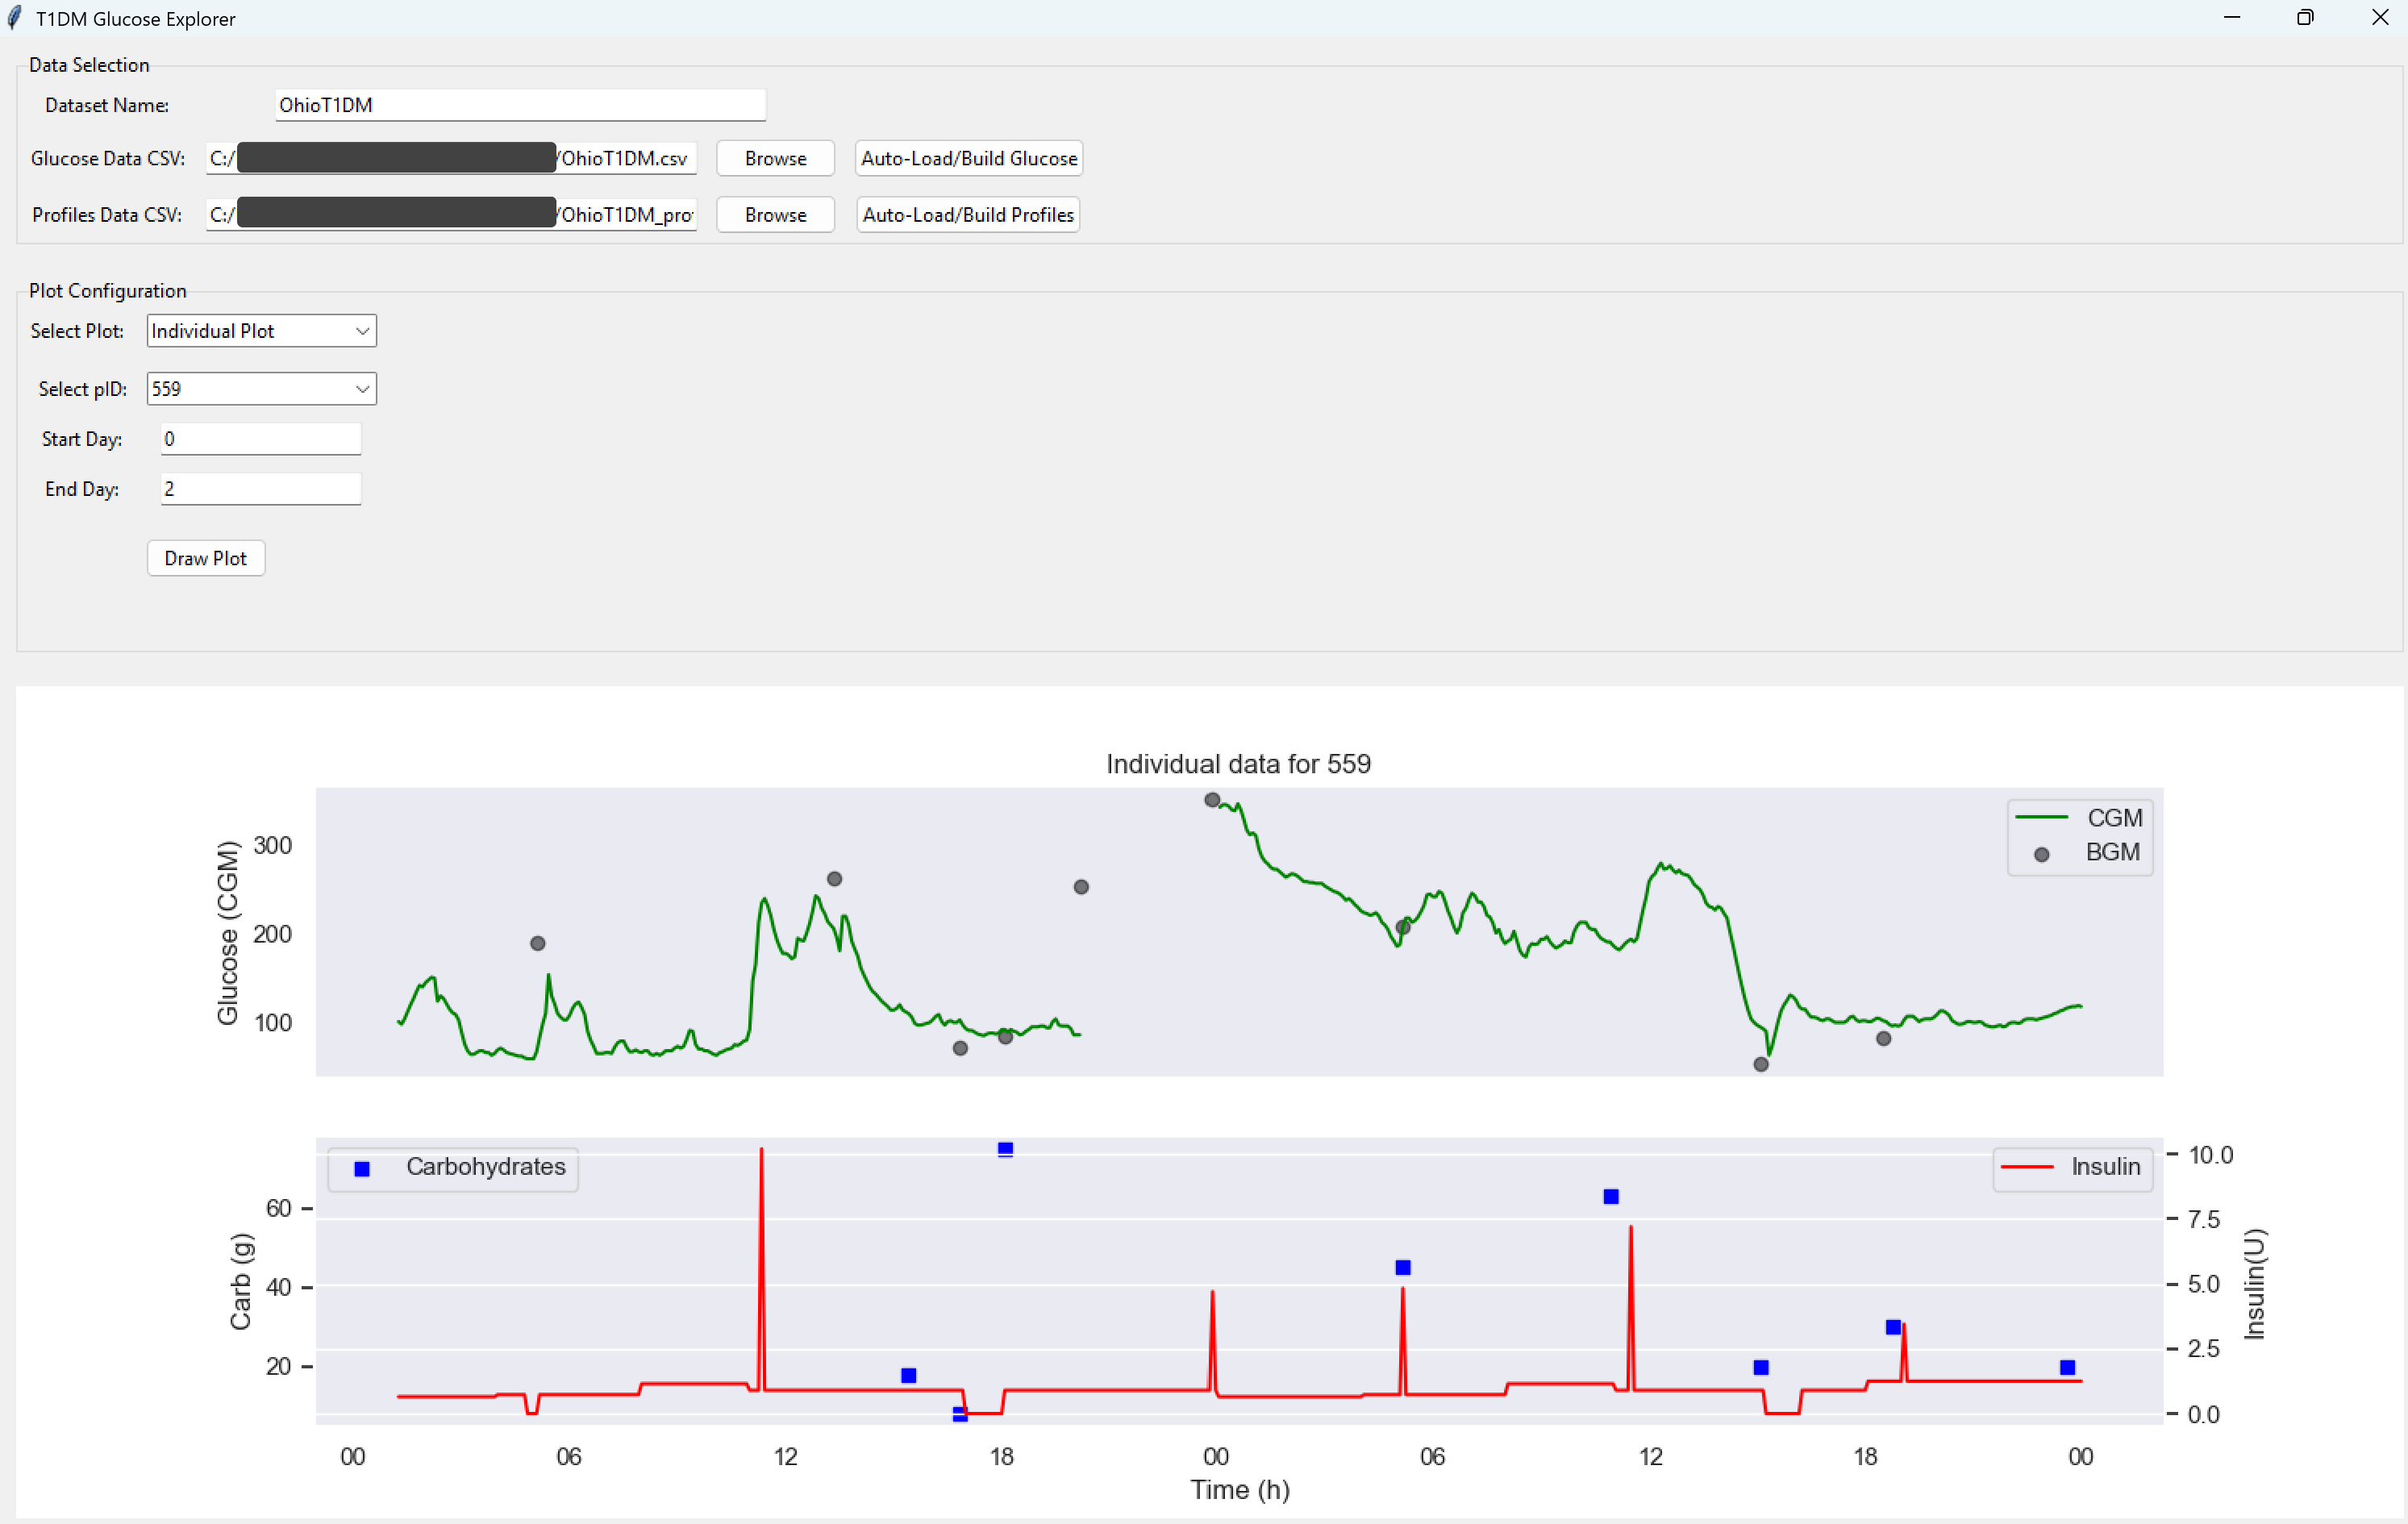The height and width of the screenshot is (1524, 2408).
Task: Click the plot title 'Individual data for 559'
Action: [x=1238, y=764]
